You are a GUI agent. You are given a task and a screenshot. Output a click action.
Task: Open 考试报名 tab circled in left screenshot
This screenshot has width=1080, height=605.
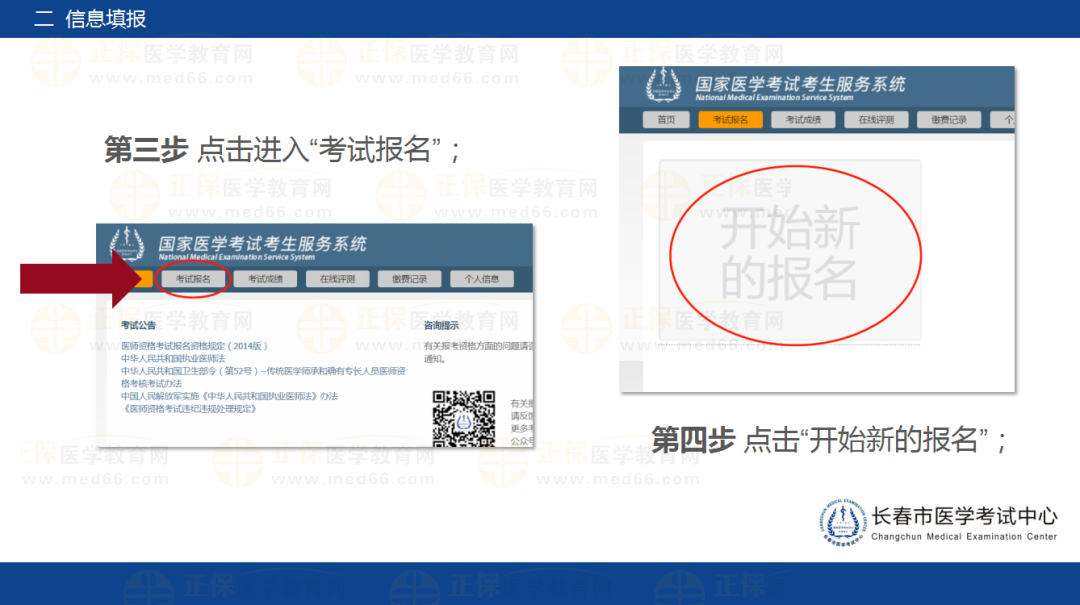coord(194,279)
